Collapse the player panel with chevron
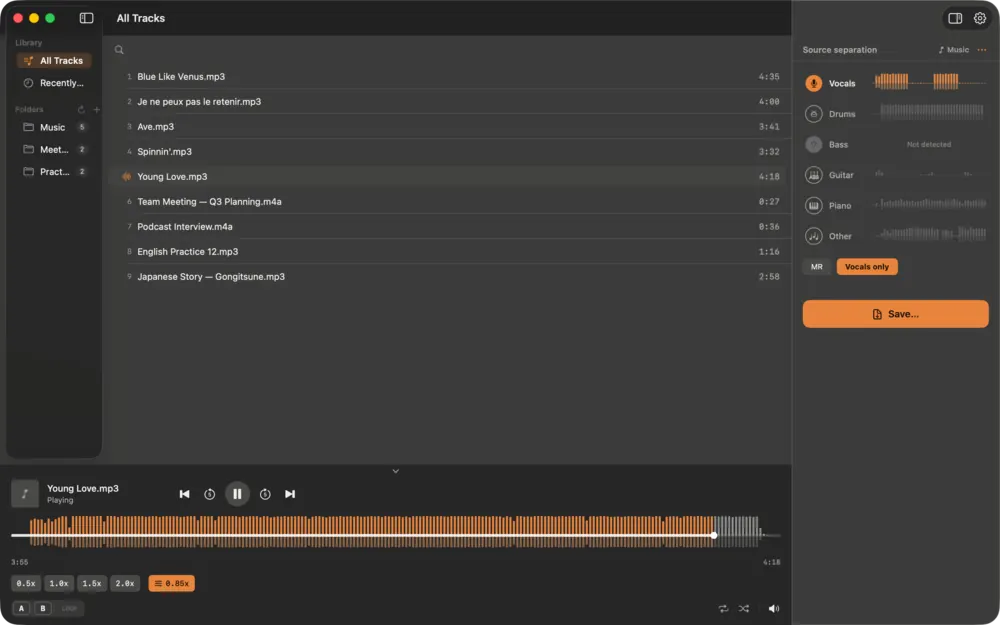The height and width of the screenshot is (625, 1000). pos(395,471)
